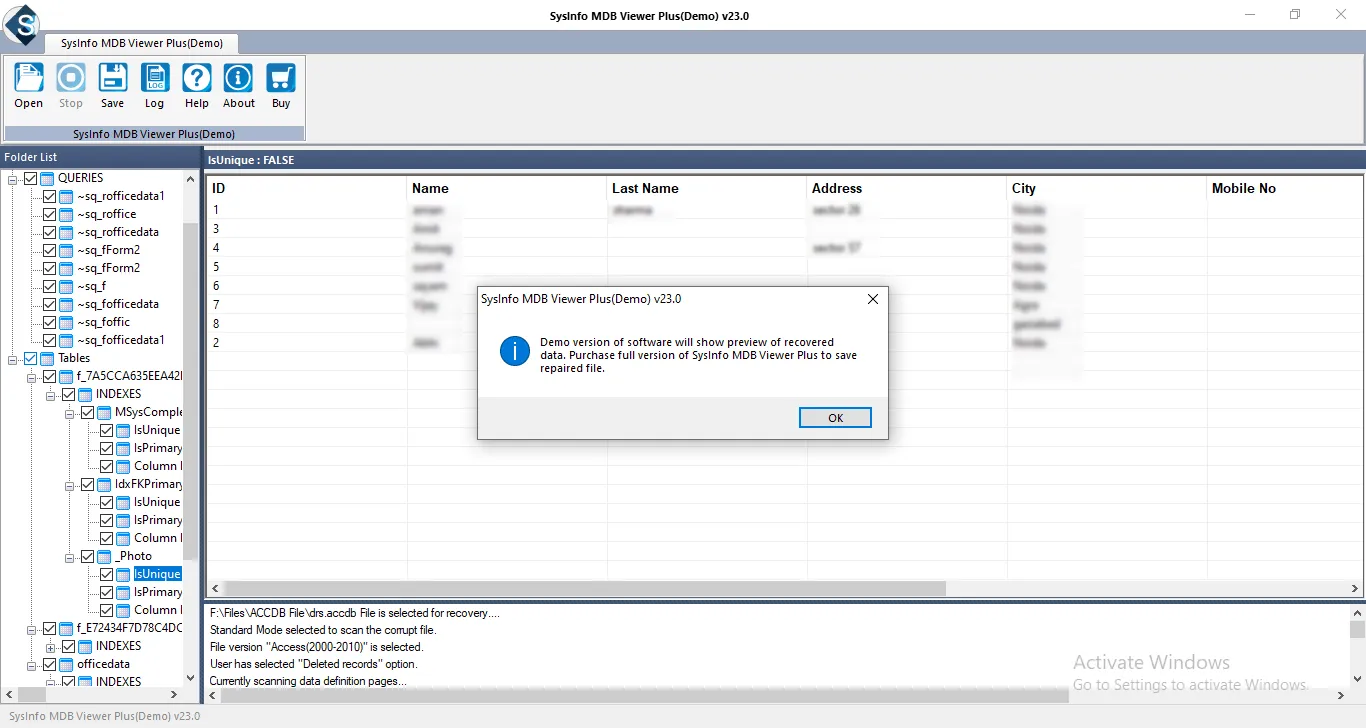
Task: Click the Save toolbar icon
Action: point(112,78)
